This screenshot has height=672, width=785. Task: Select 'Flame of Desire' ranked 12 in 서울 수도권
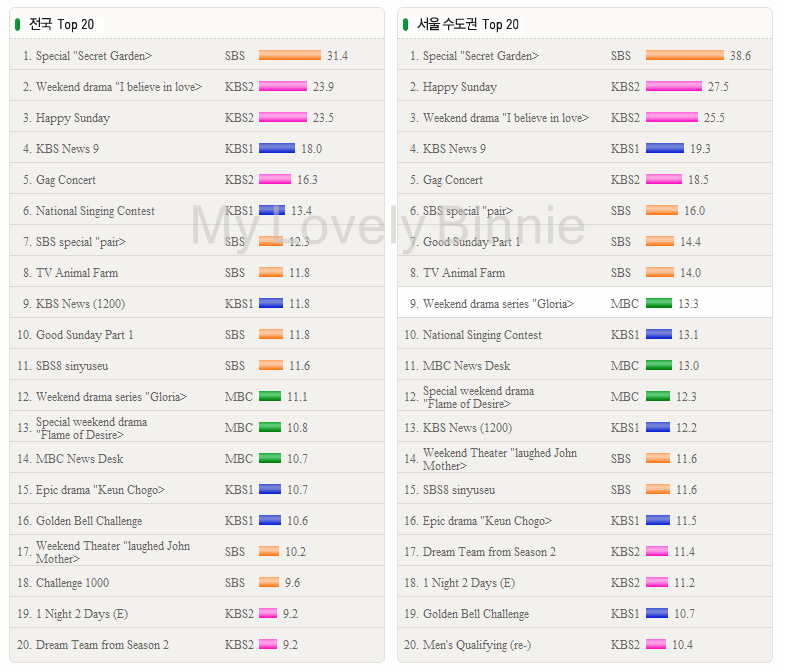click(478, 398)
